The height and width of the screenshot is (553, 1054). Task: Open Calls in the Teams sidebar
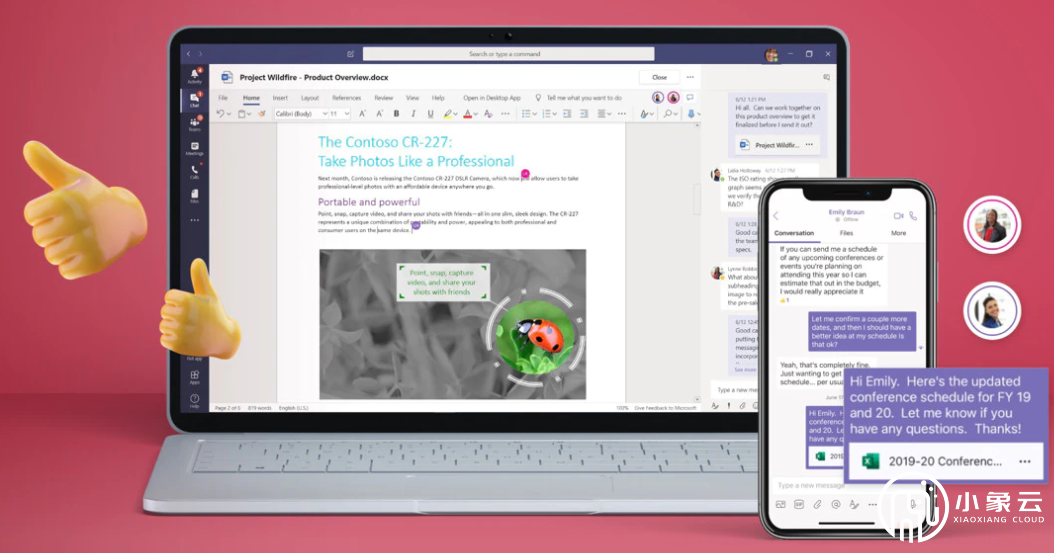(194, 172)
